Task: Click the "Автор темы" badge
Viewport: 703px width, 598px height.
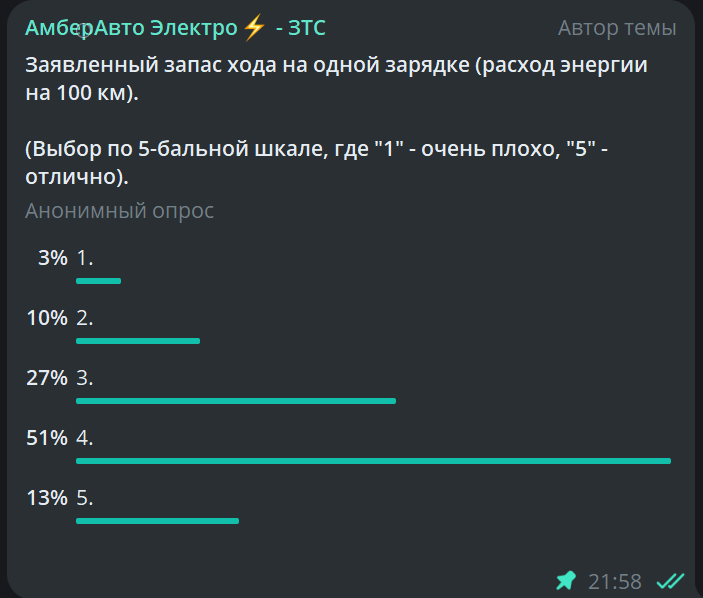Action: (616, 28)
